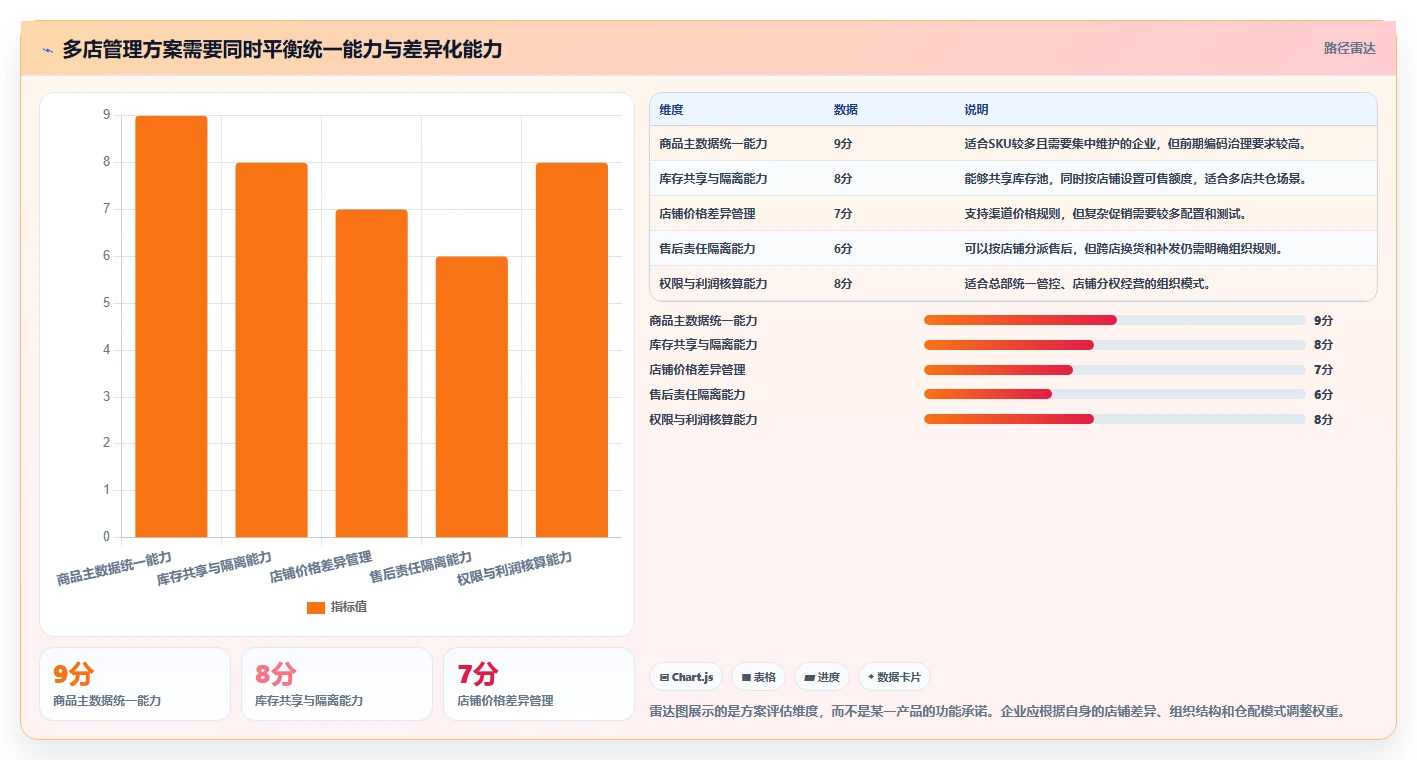The height and width of the screenshot is (760, 1417).
Task: Click y-axis tick value 5
Action: pyautogui.click(x=107, y=303)
